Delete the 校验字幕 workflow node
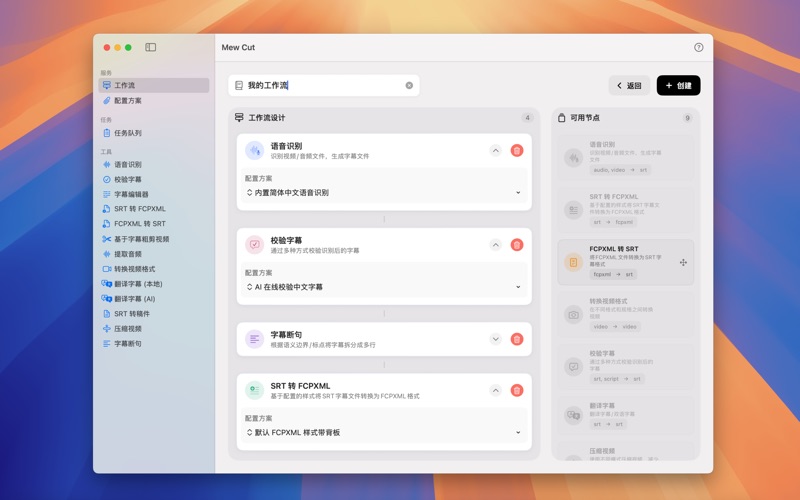The image size is (800, 500). click(x=517, y=245)
